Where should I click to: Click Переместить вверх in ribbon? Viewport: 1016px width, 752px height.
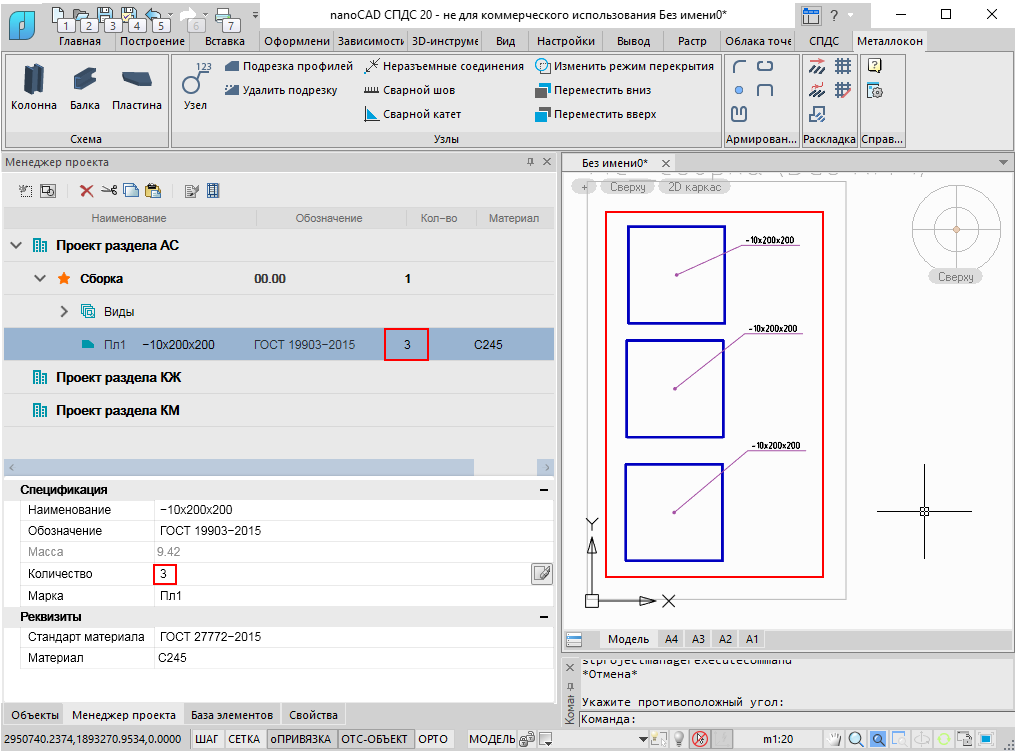pyautogui.click(x=596, y=114)
